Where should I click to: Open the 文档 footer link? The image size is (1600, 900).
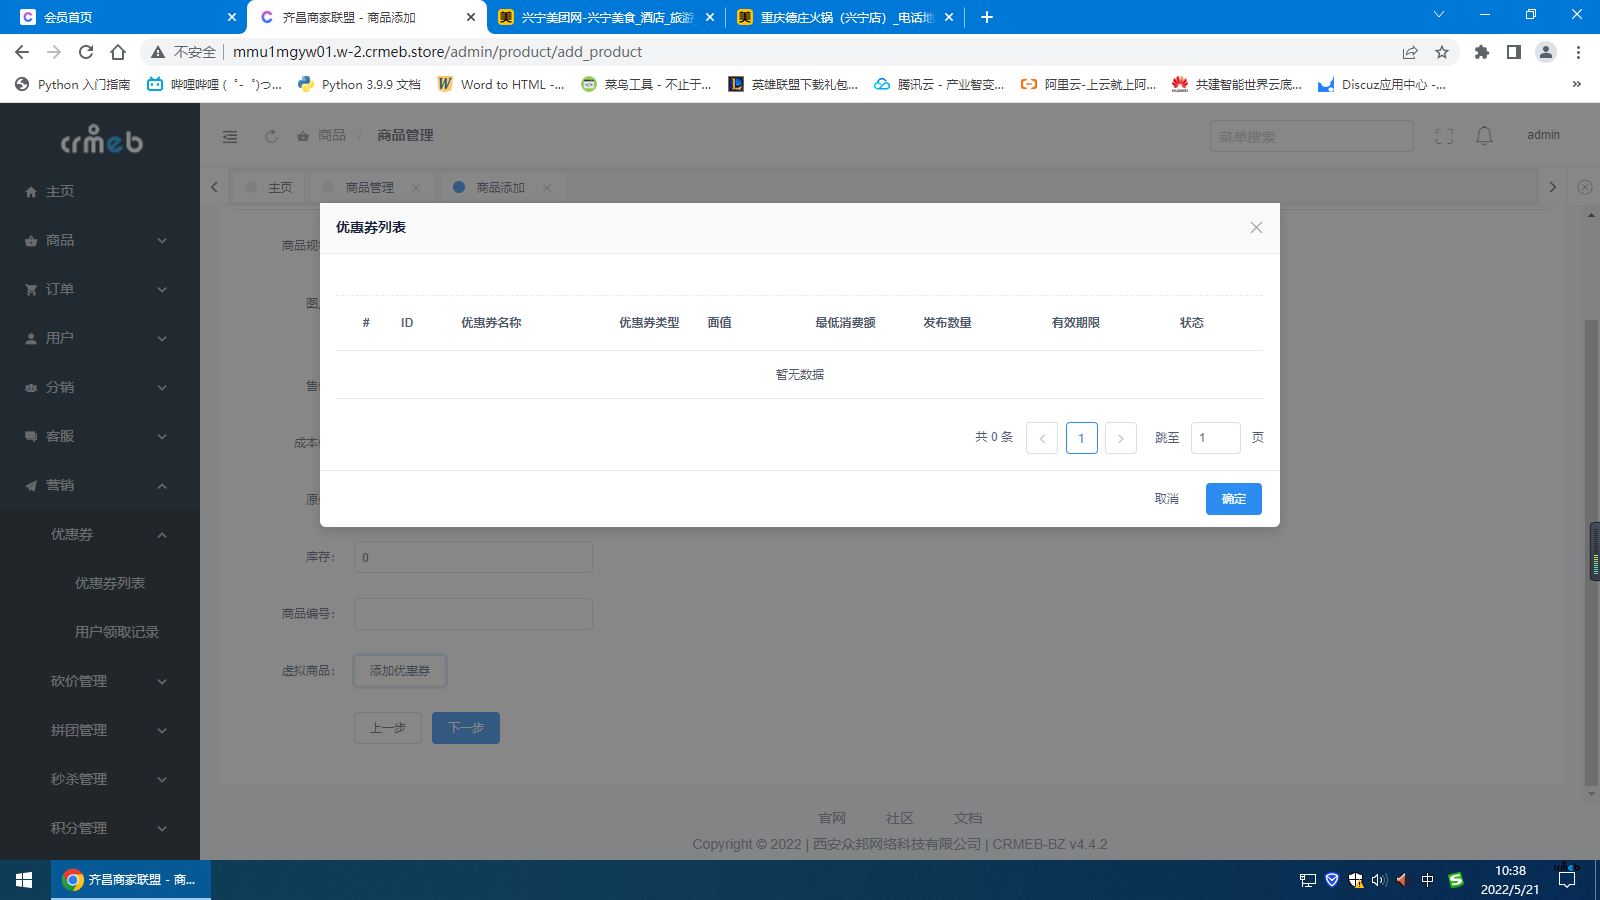tap(968, 818)
